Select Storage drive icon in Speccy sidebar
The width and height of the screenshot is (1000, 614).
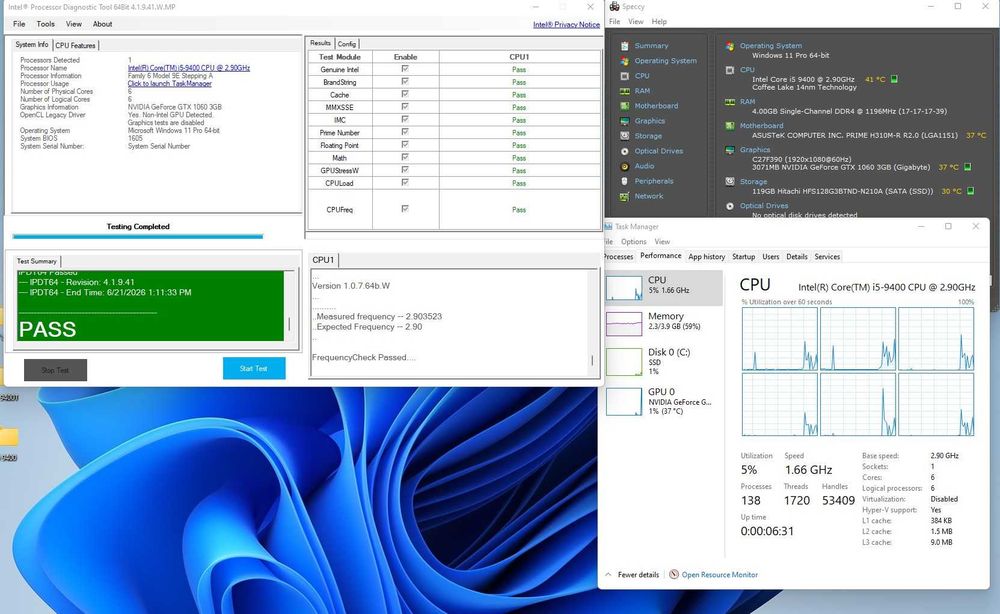[625, 136]
